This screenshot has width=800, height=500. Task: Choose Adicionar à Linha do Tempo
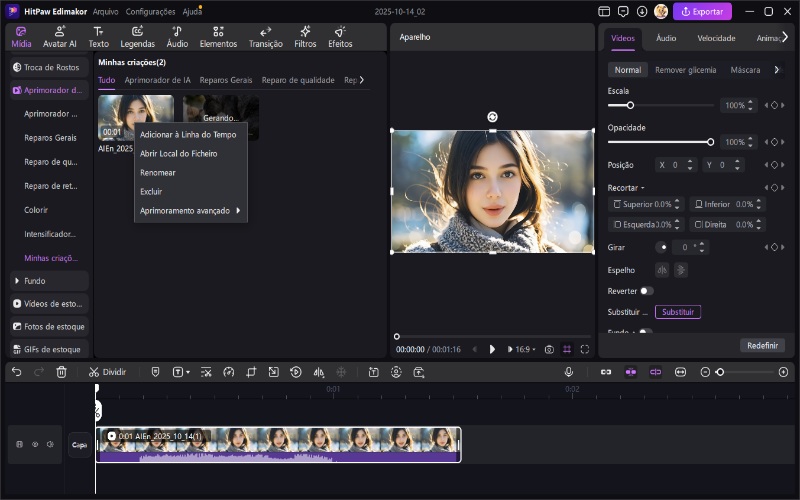[x=190, y=135]
